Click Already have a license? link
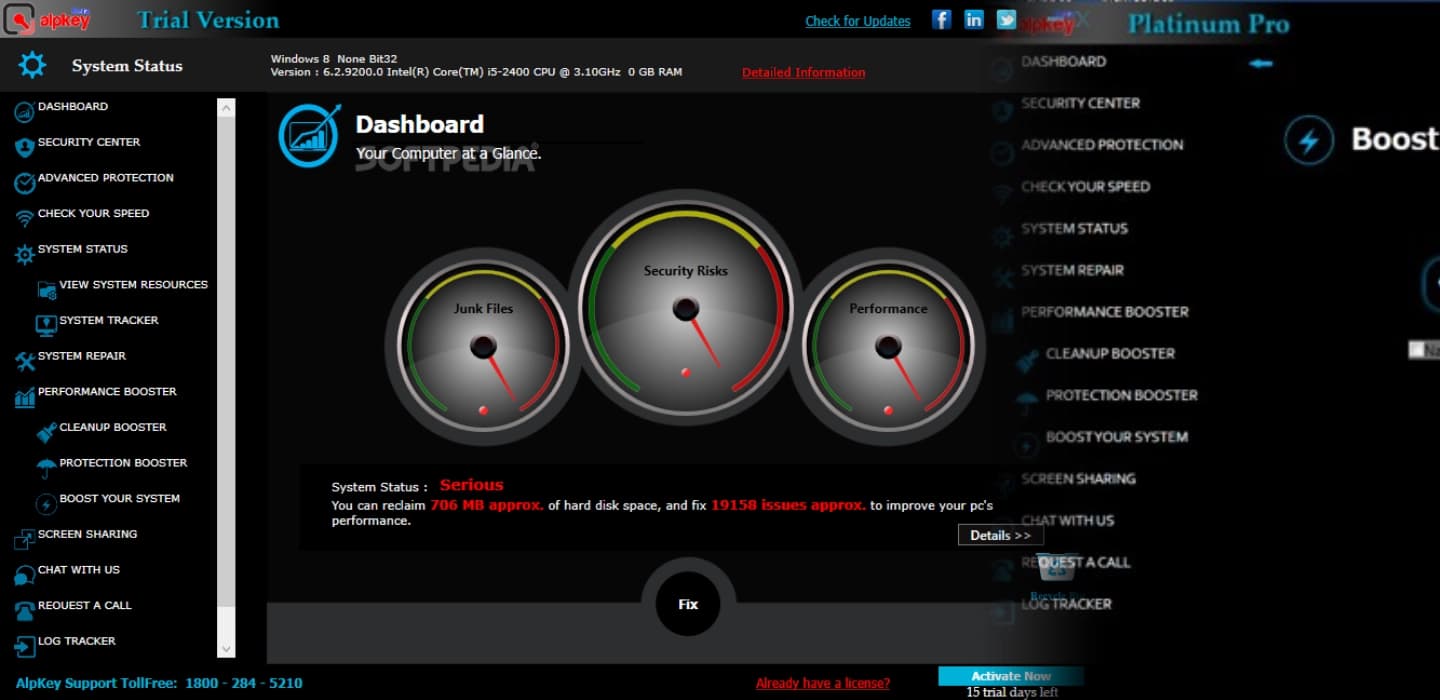The width and height of the screenshot is (1440, 700). 823,683
